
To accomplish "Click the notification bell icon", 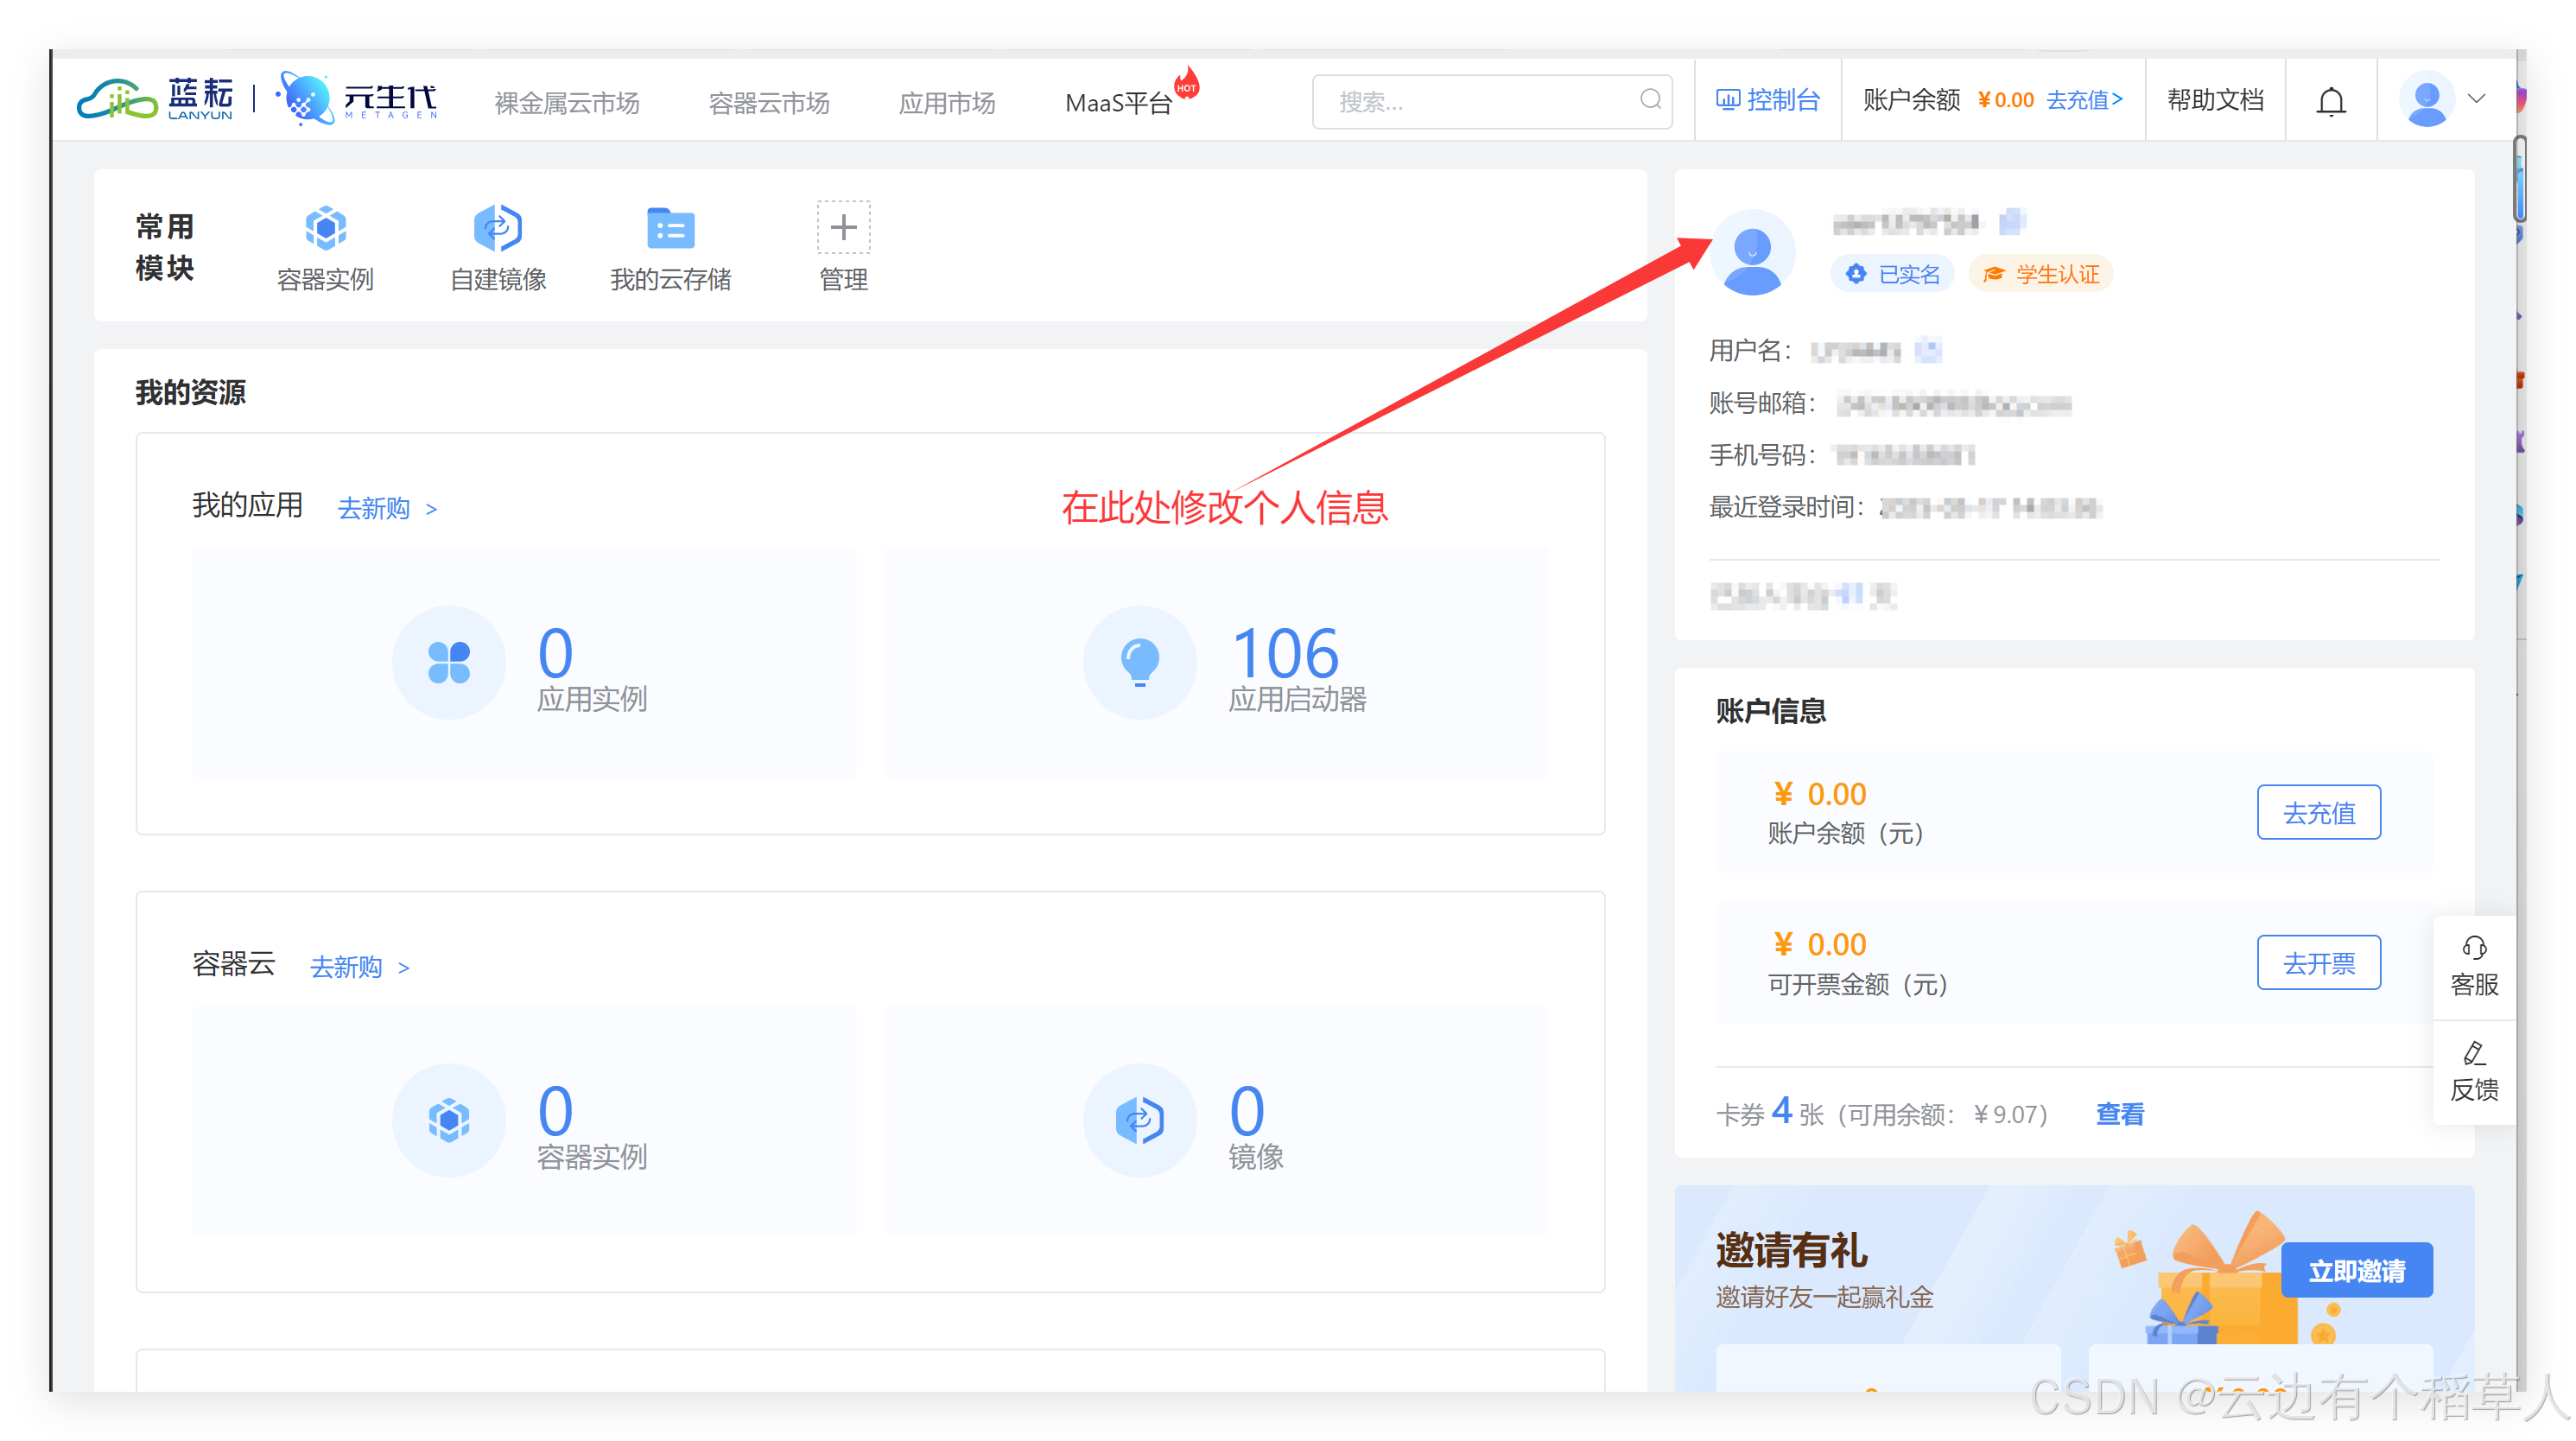I will click(x=2331, y=101).
